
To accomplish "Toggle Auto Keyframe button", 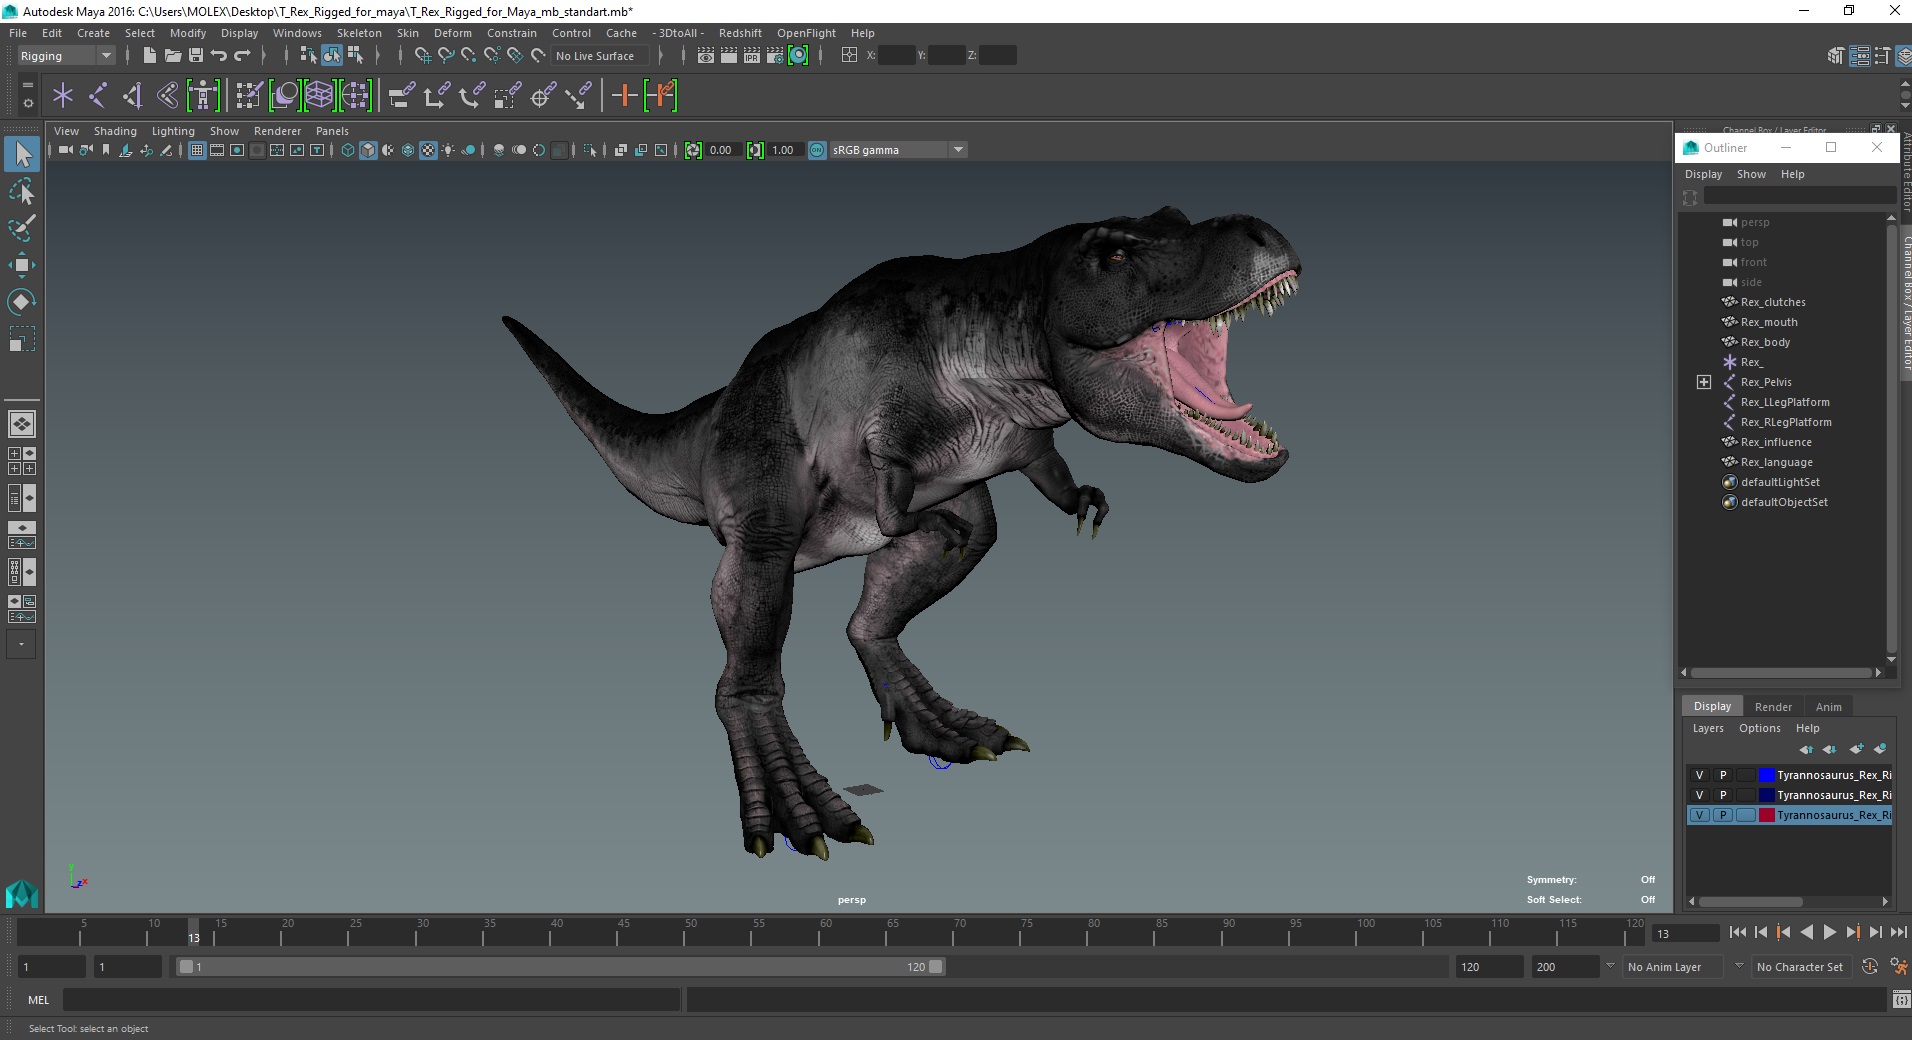I will tap(1870, 966).
